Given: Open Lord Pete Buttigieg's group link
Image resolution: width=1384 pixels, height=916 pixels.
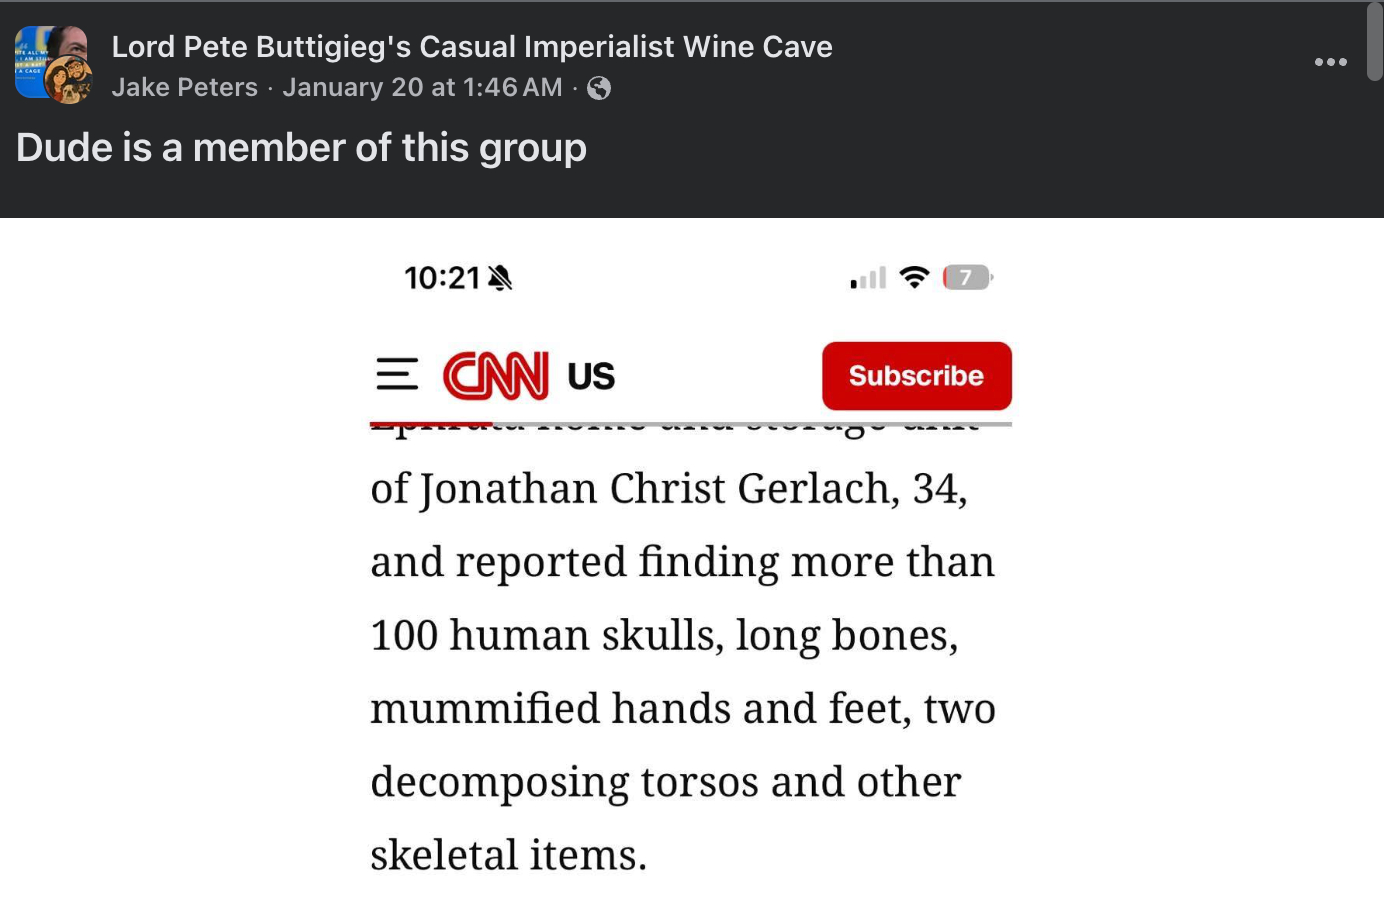Looking at the screenshot, I should pos(471,47).
